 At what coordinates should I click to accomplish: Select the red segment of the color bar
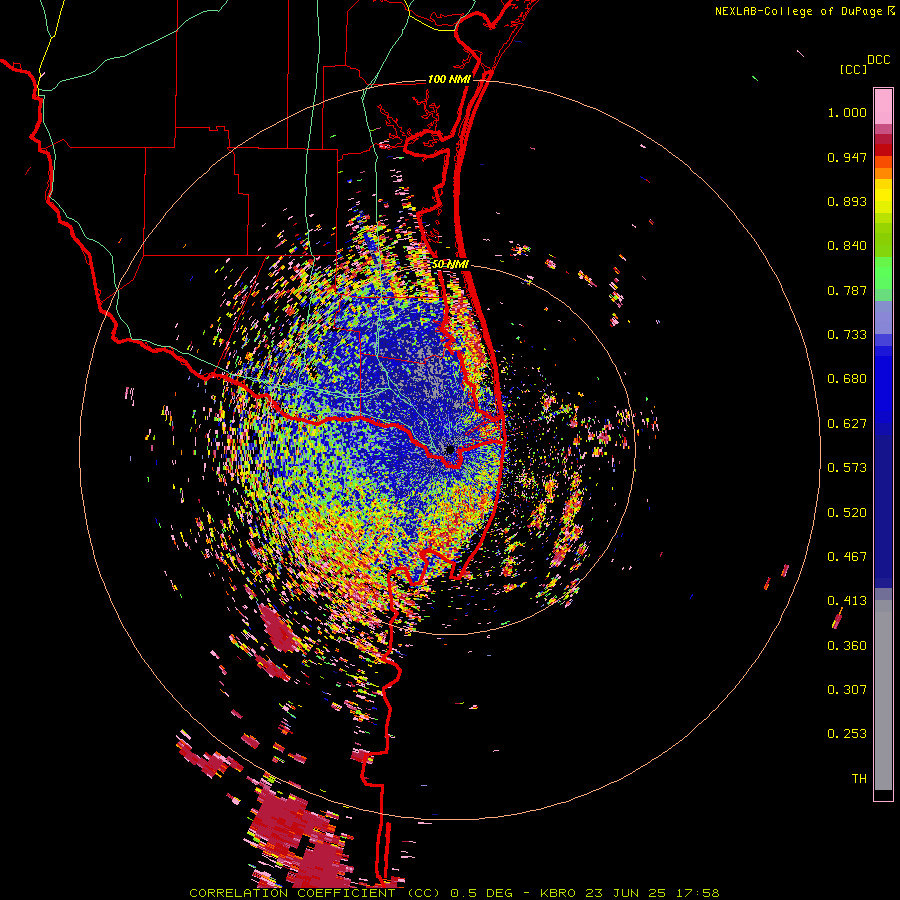point(883,149)
